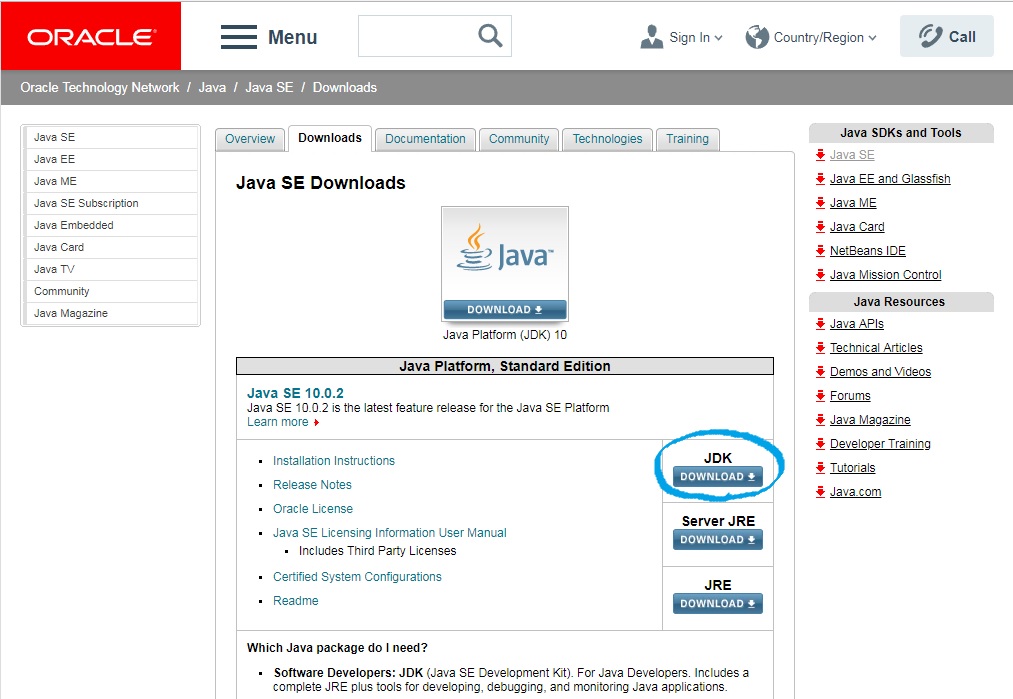Open Java Mission Control link
Screen dimensions: 1013x699
tap(885, 275)
